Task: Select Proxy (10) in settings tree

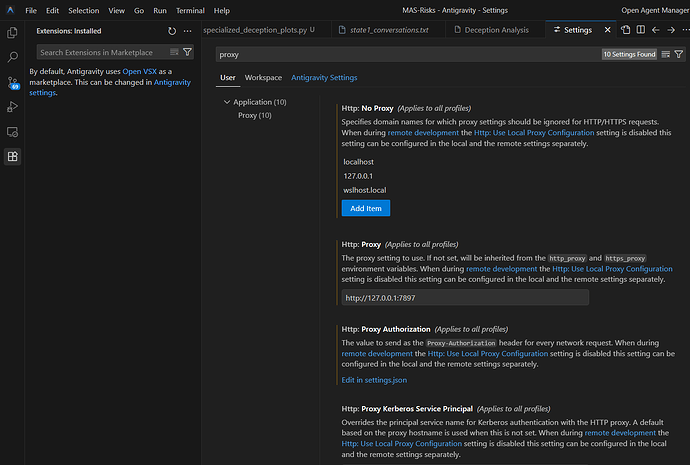Action: tap(255, 115)
